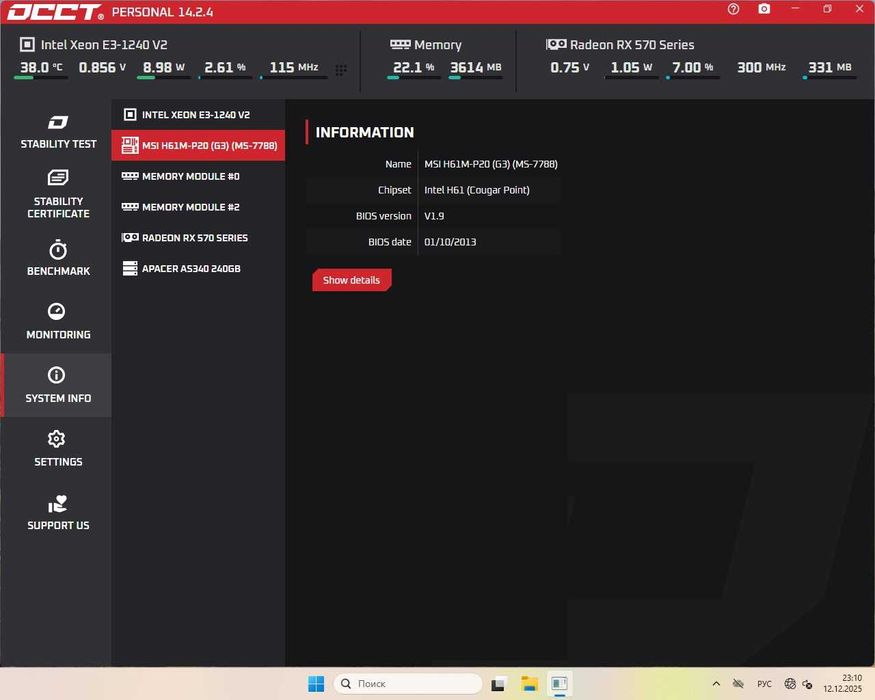Click the CPU power 8.98 W value
The height and width of the screenshot is (700, 875).
point(164,68)
